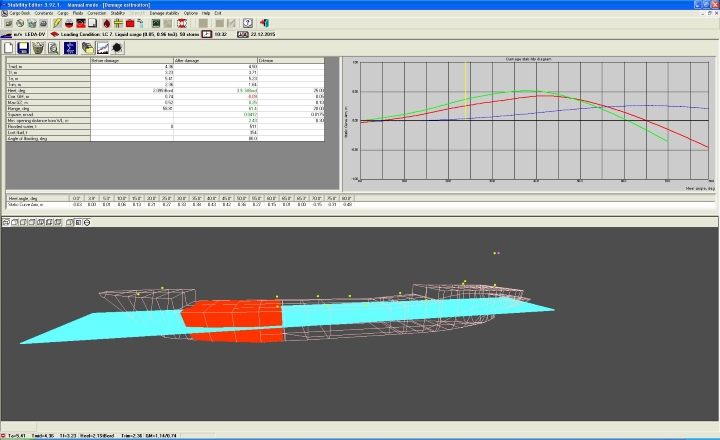Open the Options menu

pos(191,13)
